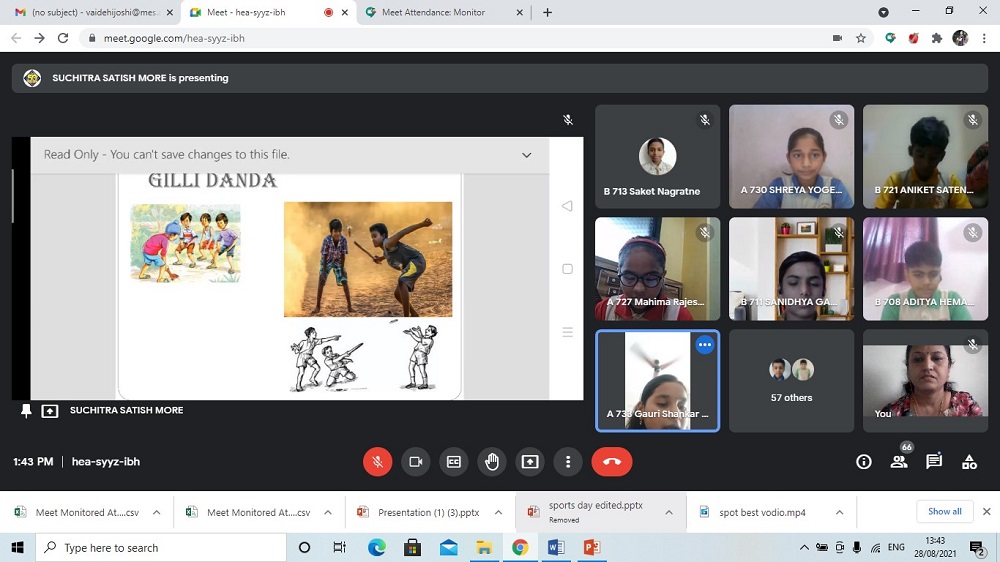
Task: Click the Windows taskbar search box
Action: click(160, 548)
